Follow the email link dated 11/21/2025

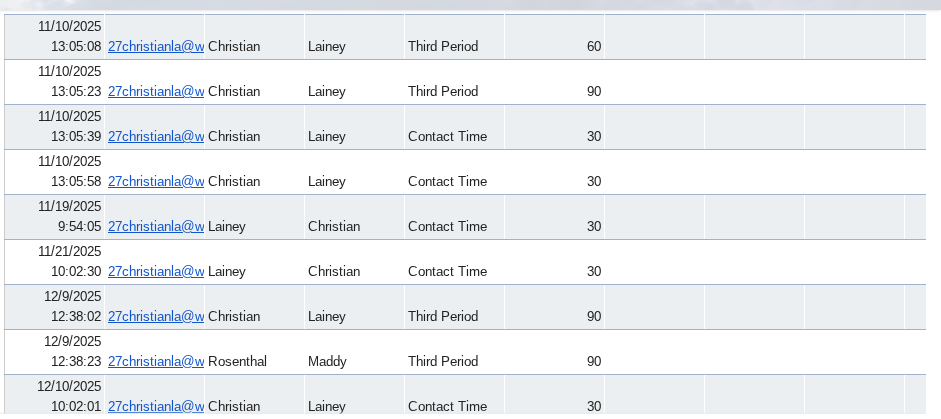pos(156,271)
